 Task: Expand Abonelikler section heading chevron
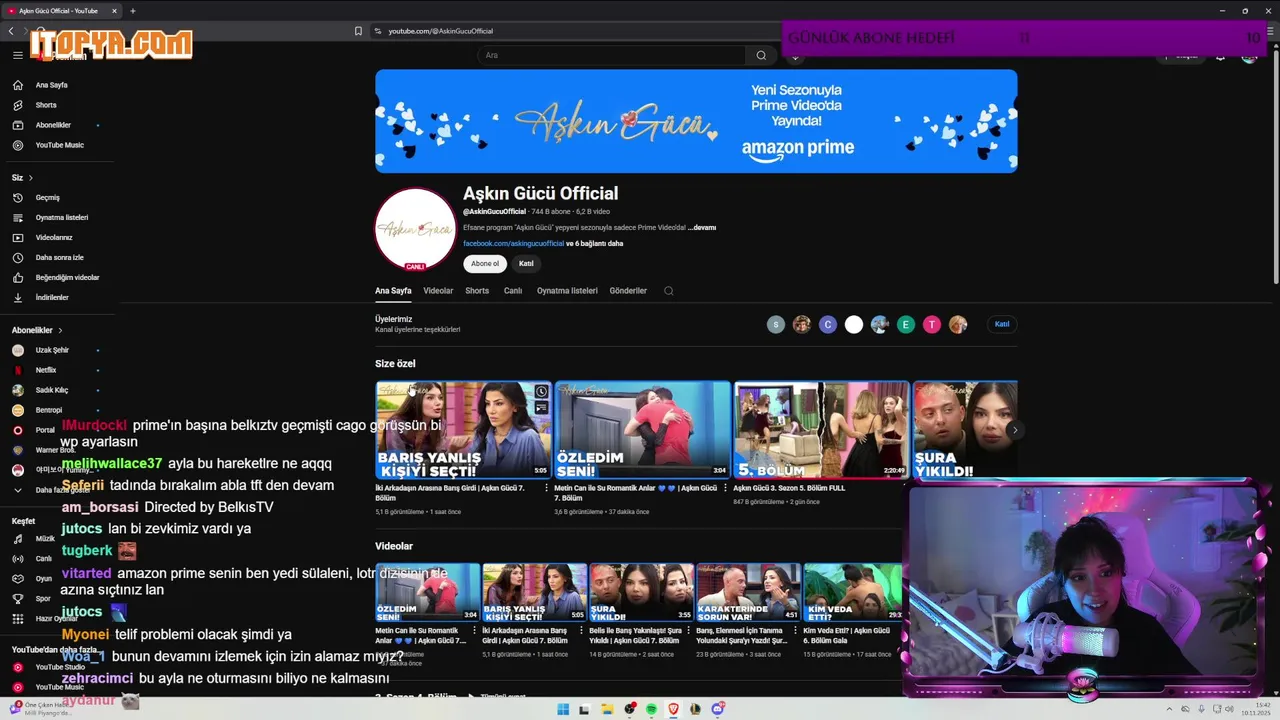[60, 330]
